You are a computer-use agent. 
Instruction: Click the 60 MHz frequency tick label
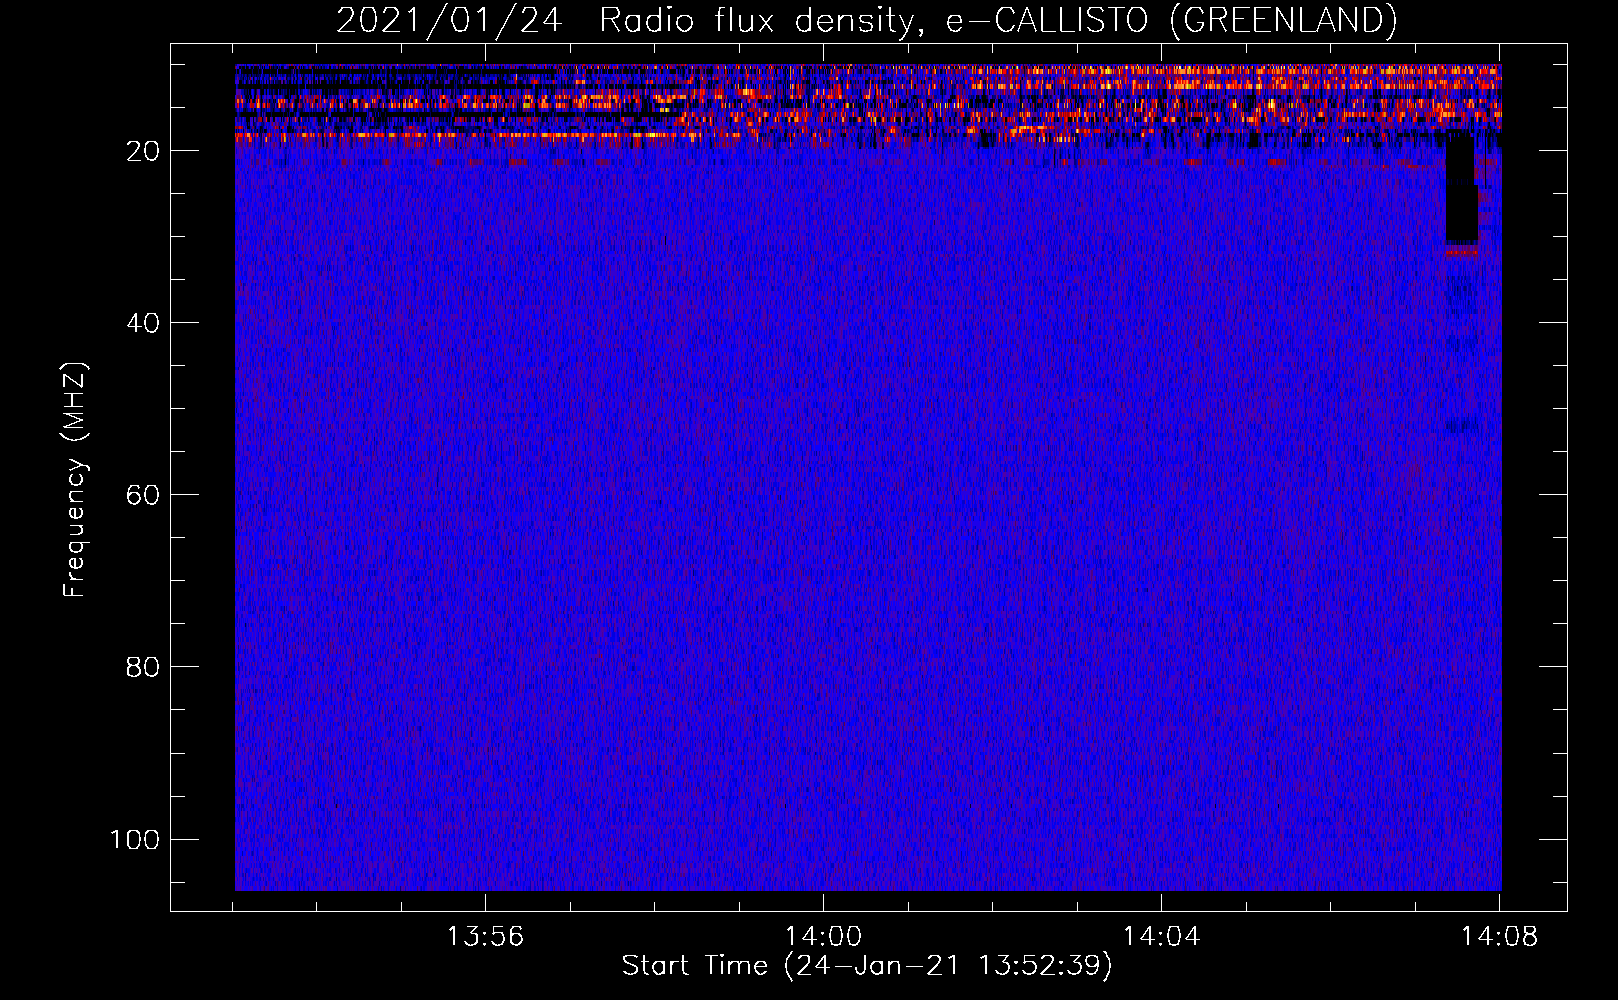(x=143, y=495)
